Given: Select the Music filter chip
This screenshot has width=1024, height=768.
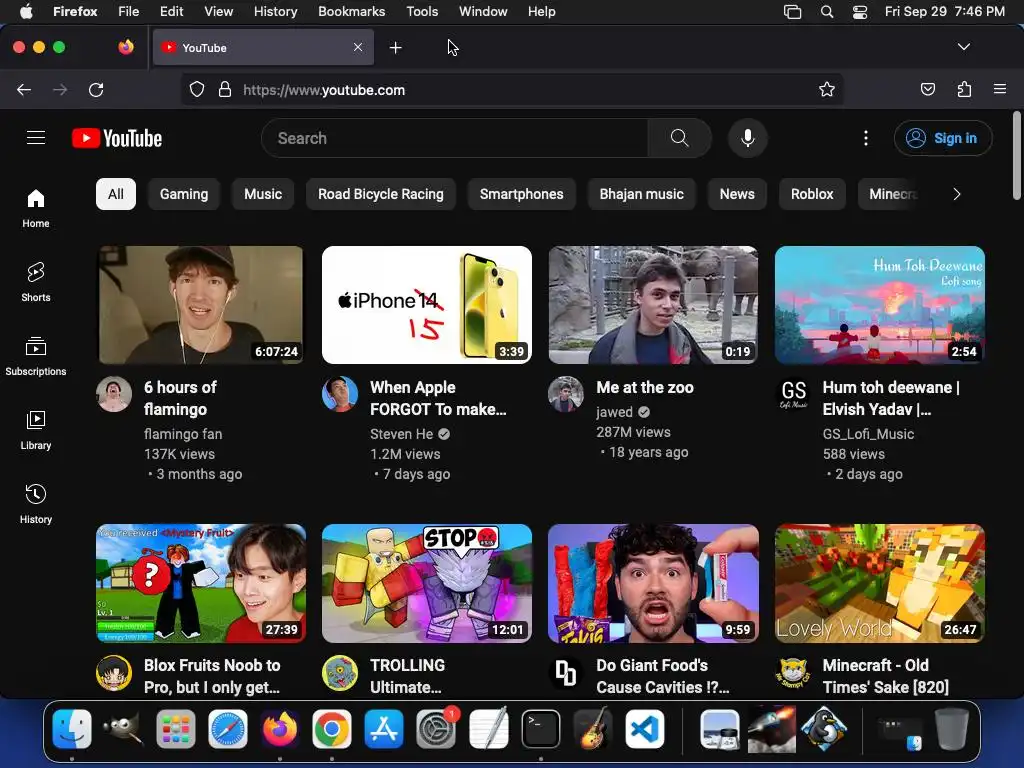Looking at the screenshot, I should tap(263, 194).
